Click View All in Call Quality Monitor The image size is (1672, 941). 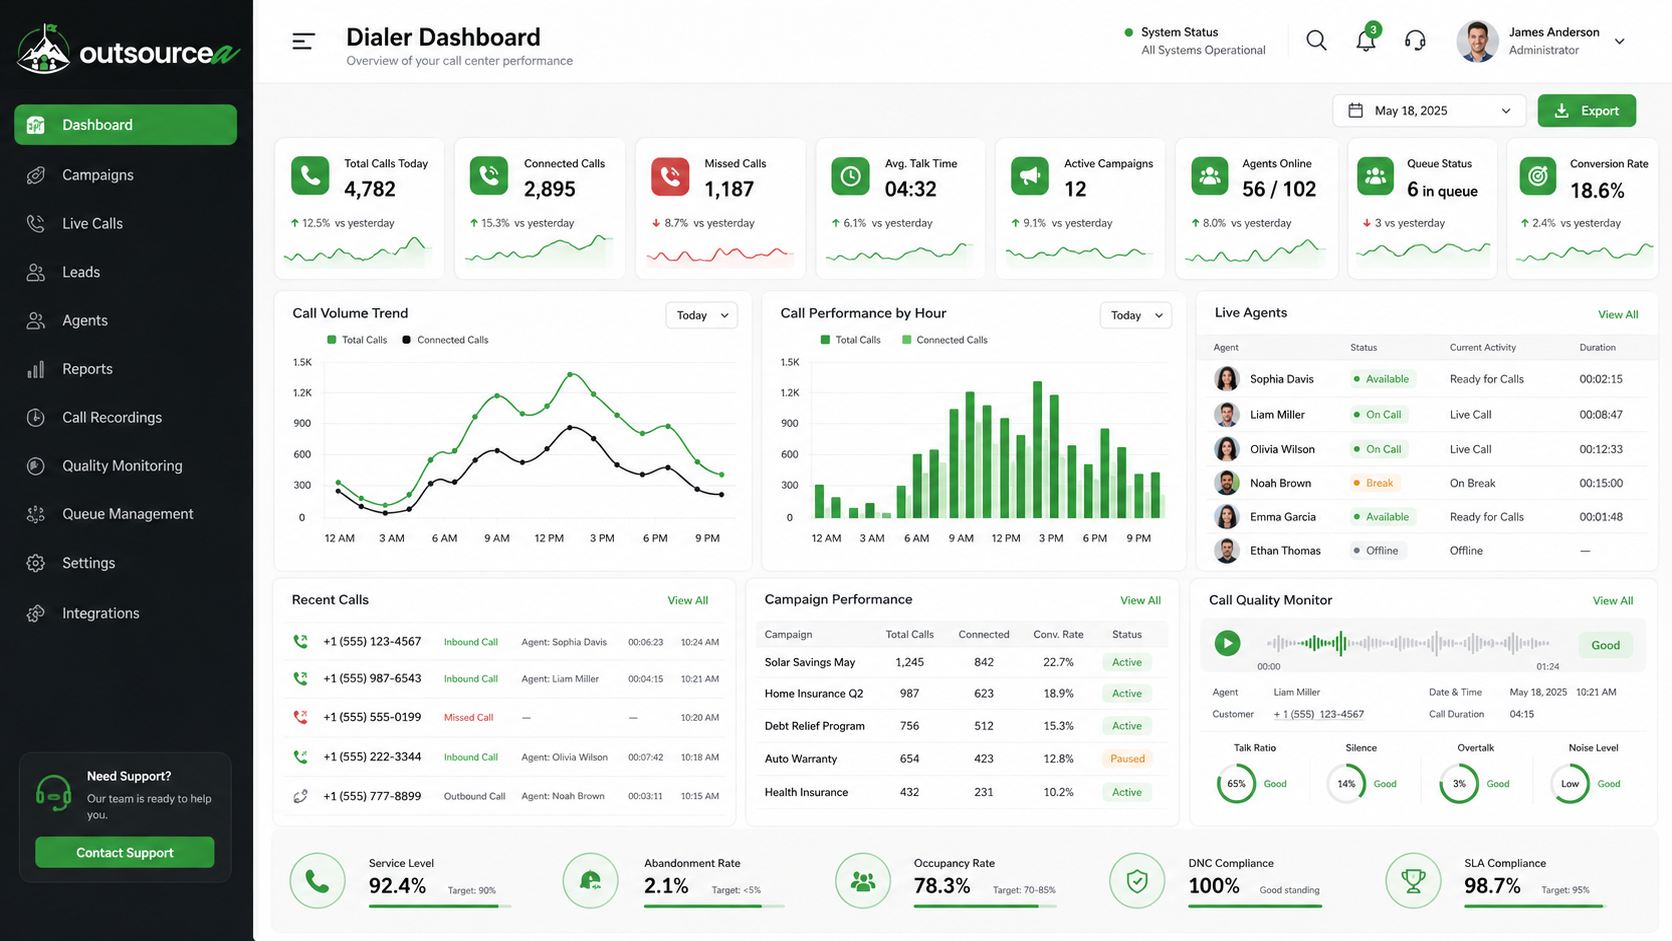[1613, 601]
